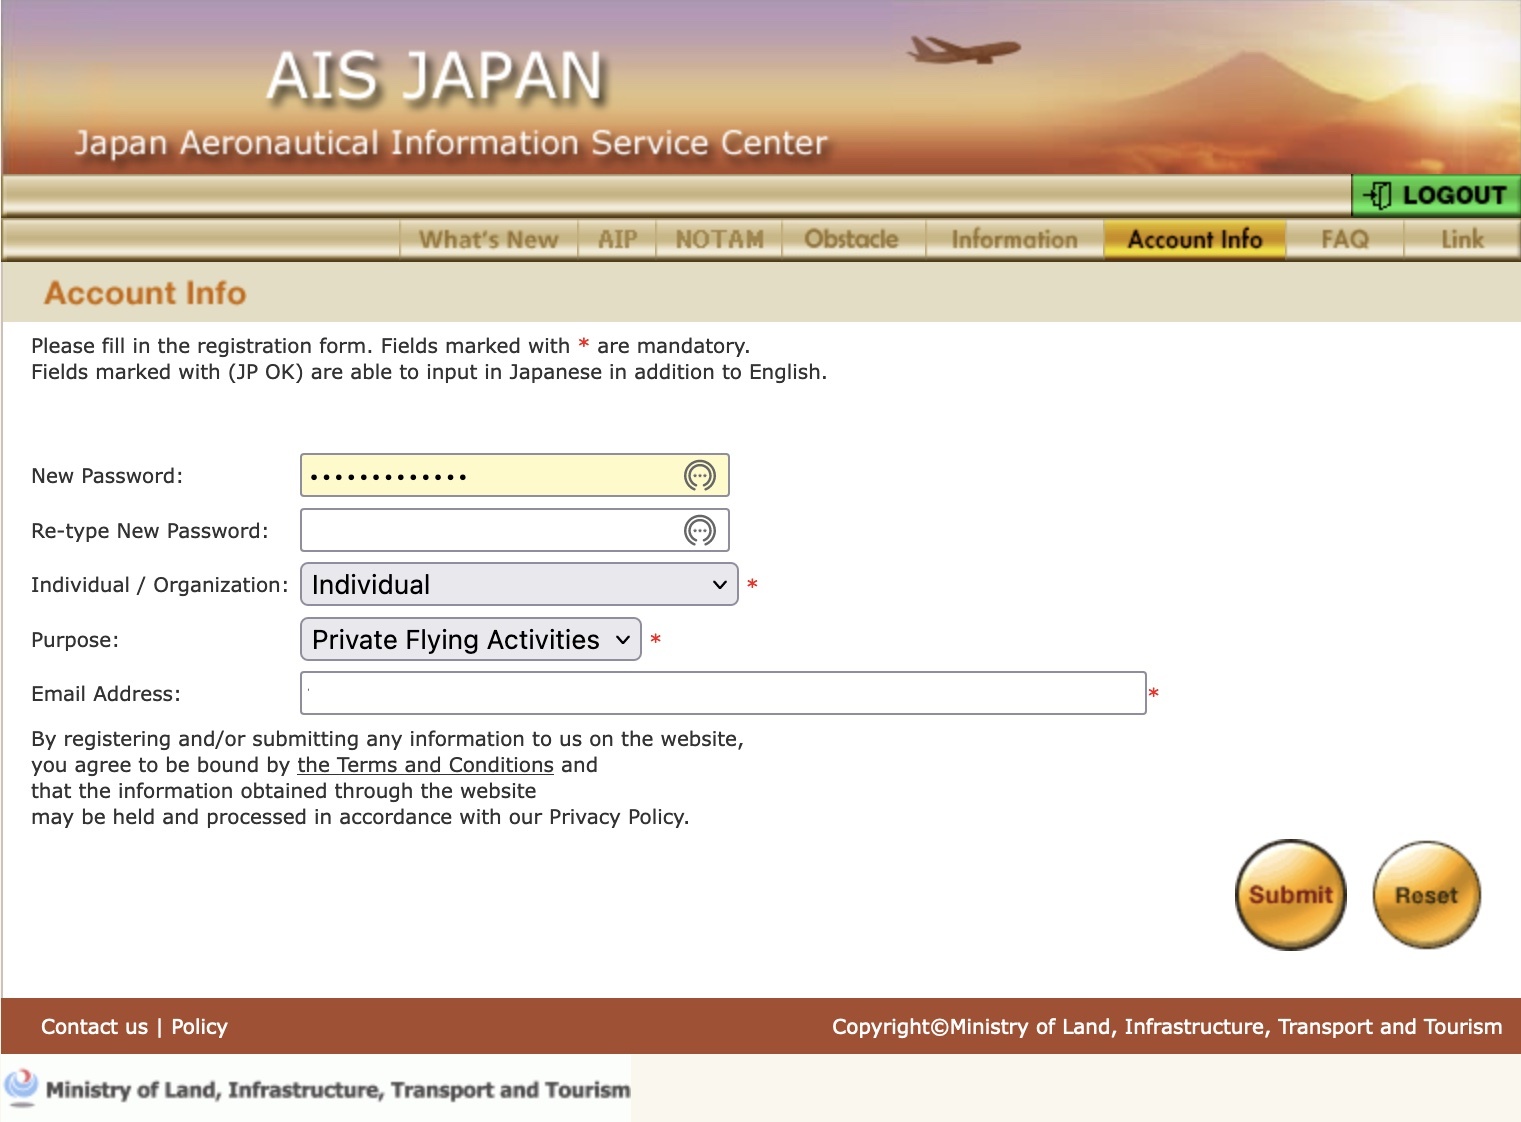Image resolution: width=1521 pixels, height=1122 pixels.
Task: Open the FAQ tab
Action: tap(1344, 240)
